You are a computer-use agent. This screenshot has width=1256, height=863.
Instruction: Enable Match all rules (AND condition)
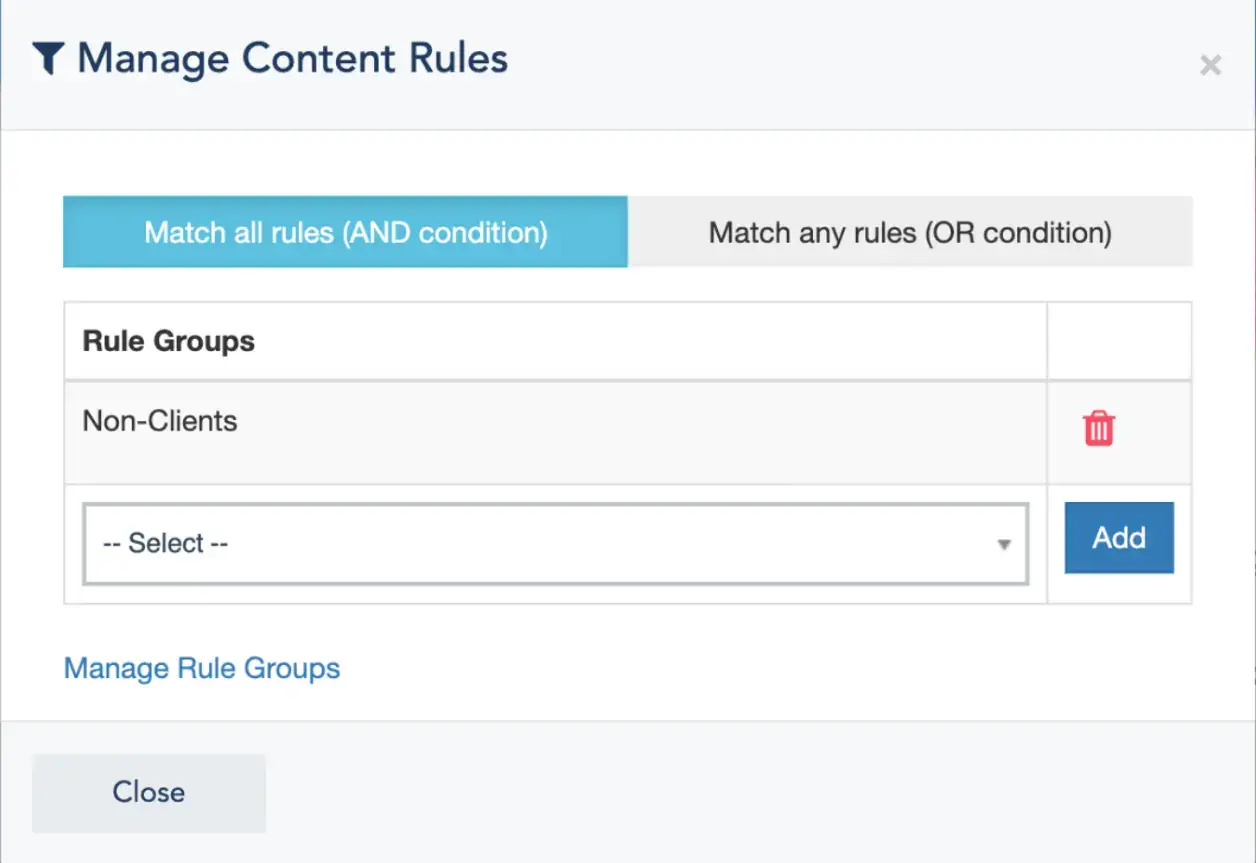click(345, 232)
